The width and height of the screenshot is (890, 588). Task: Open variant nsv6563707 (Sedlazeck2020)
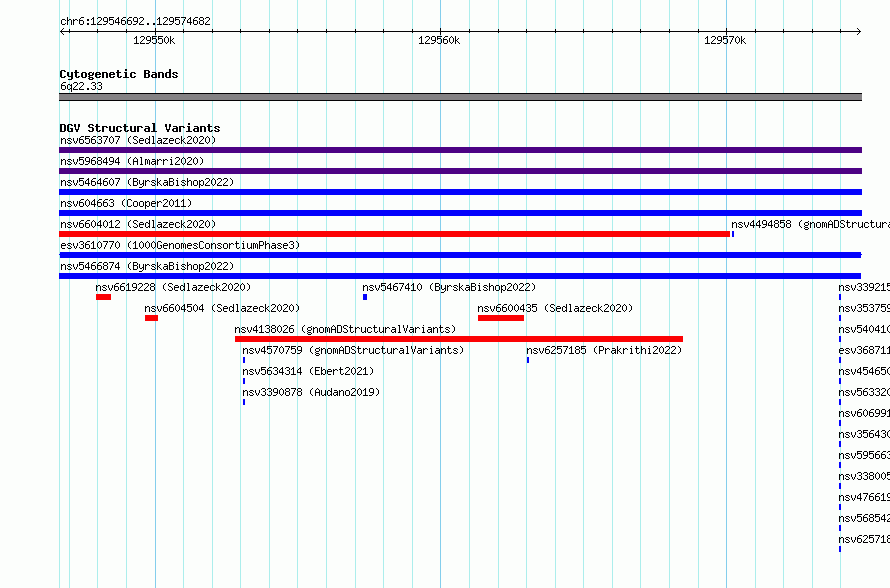click(x=138, y=140)
